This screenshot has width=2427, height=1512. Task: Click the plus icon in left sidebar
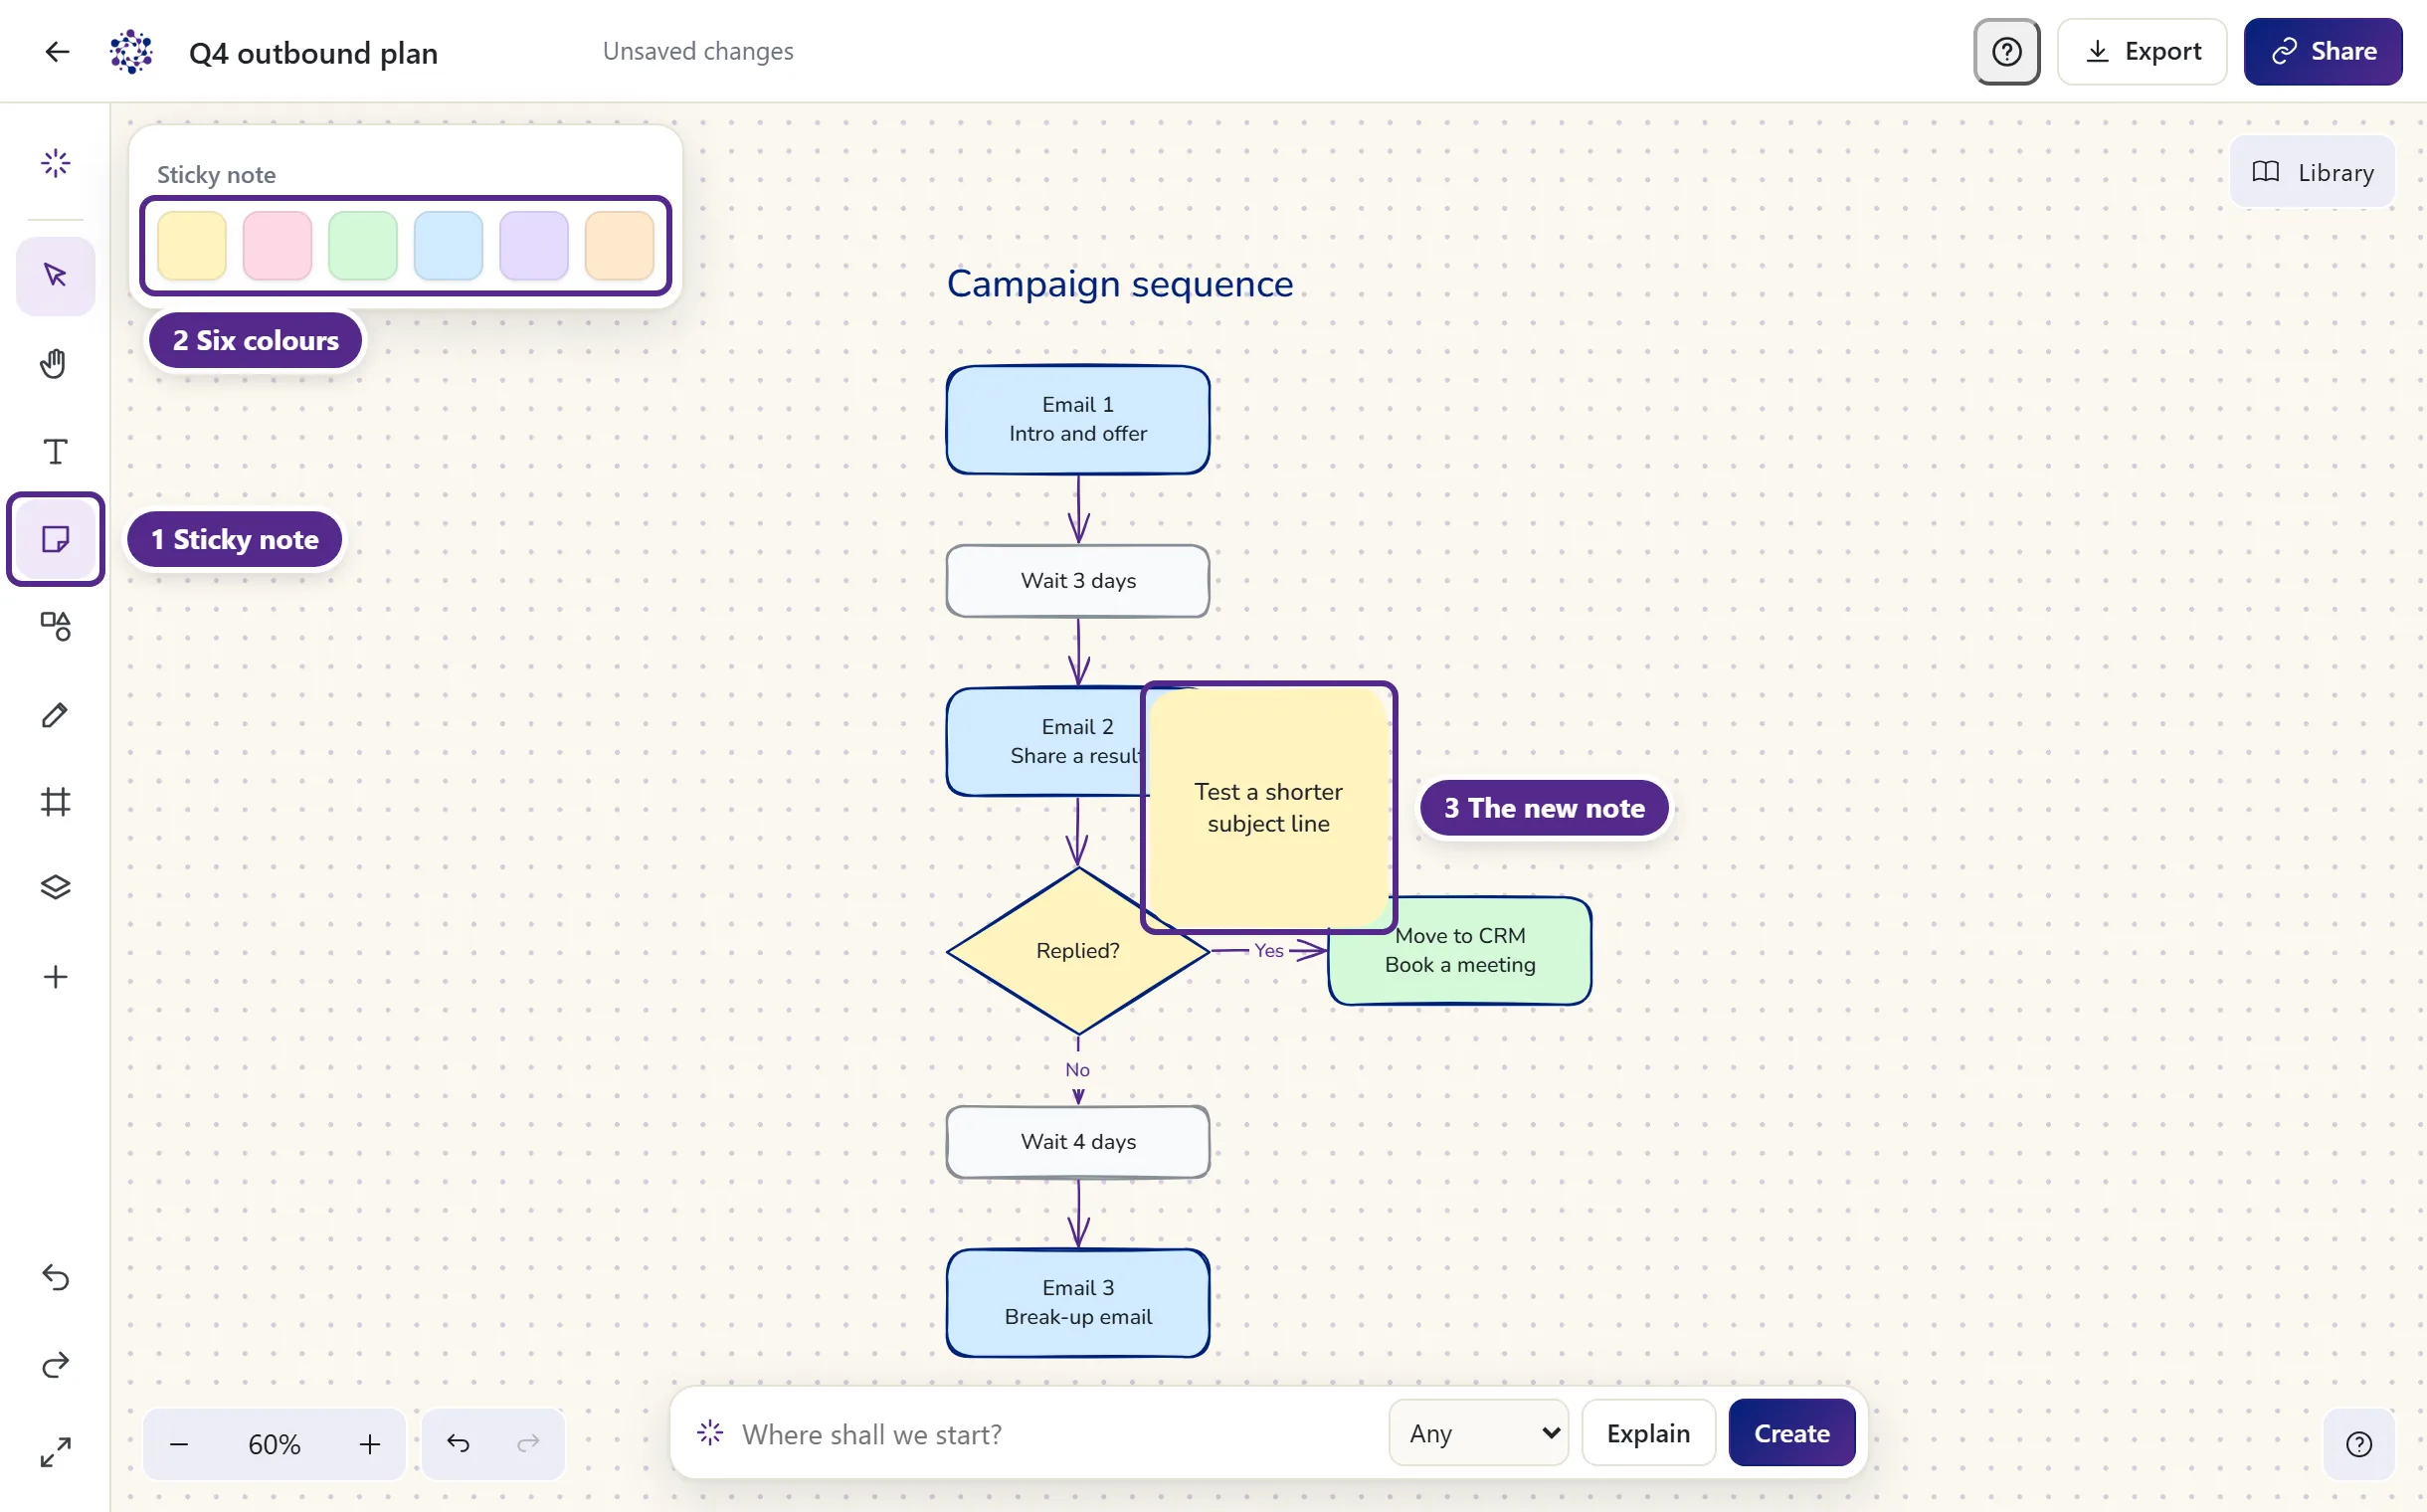point(56,976)
